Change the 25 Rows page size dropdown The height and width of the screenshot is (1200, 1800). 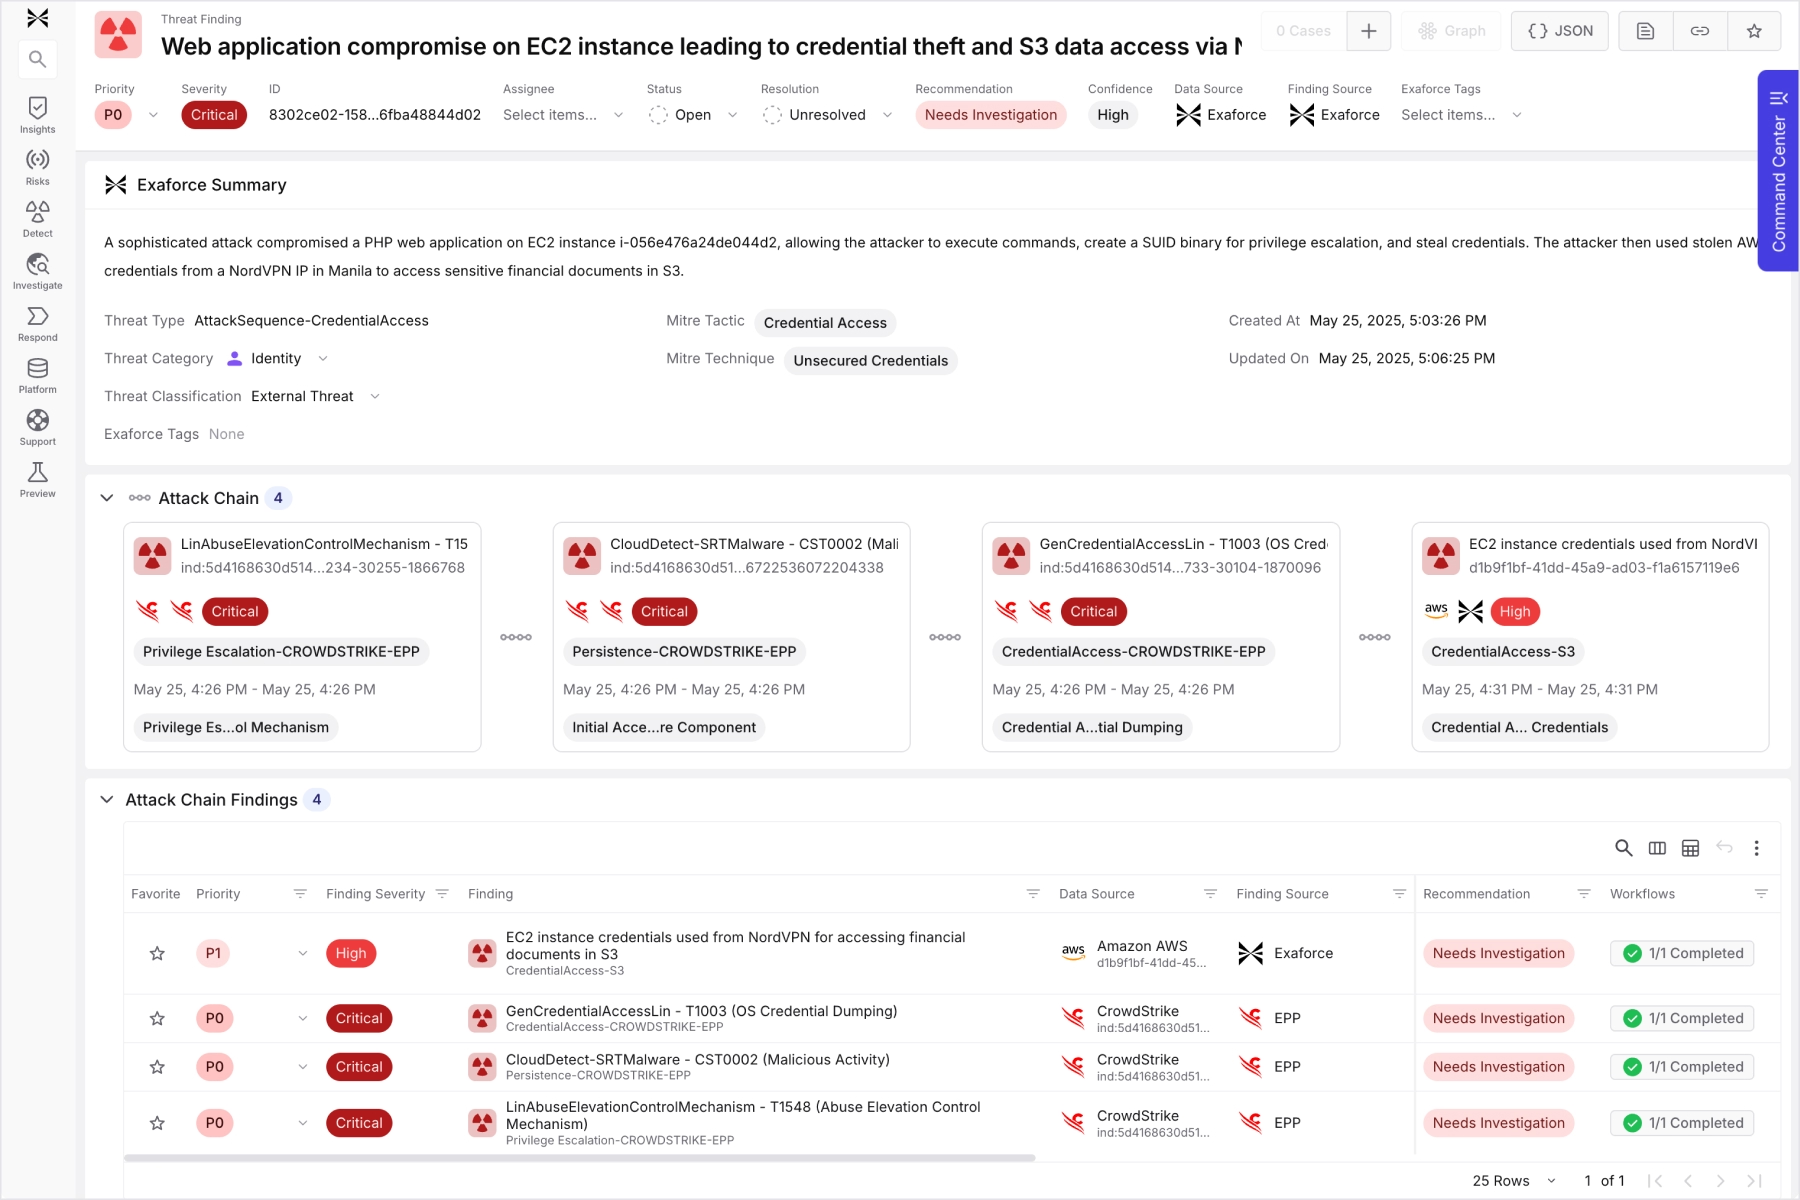(x=1514, y=1181)
